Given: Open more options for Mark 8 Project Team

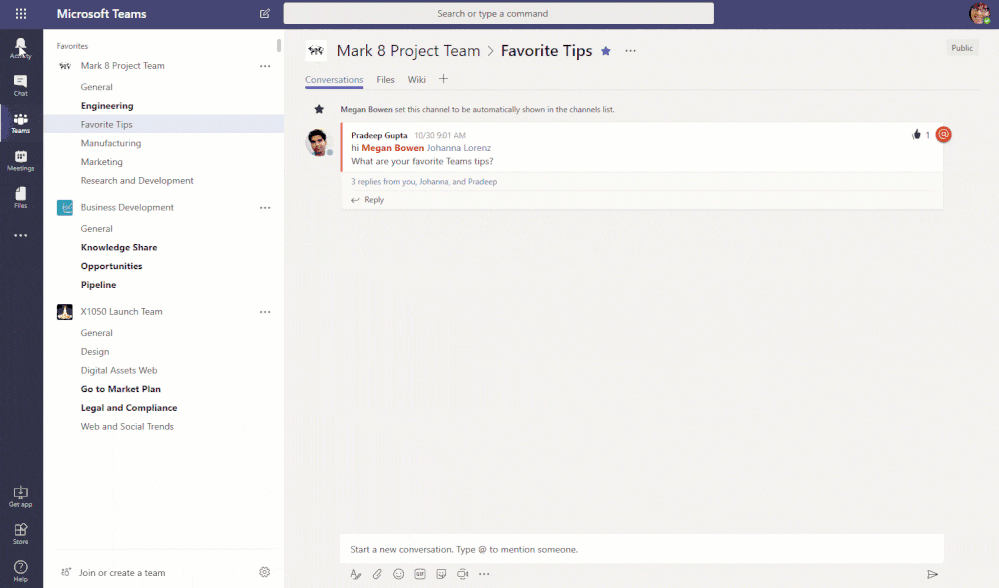Looking at the screenshot, I should [265, 66].
